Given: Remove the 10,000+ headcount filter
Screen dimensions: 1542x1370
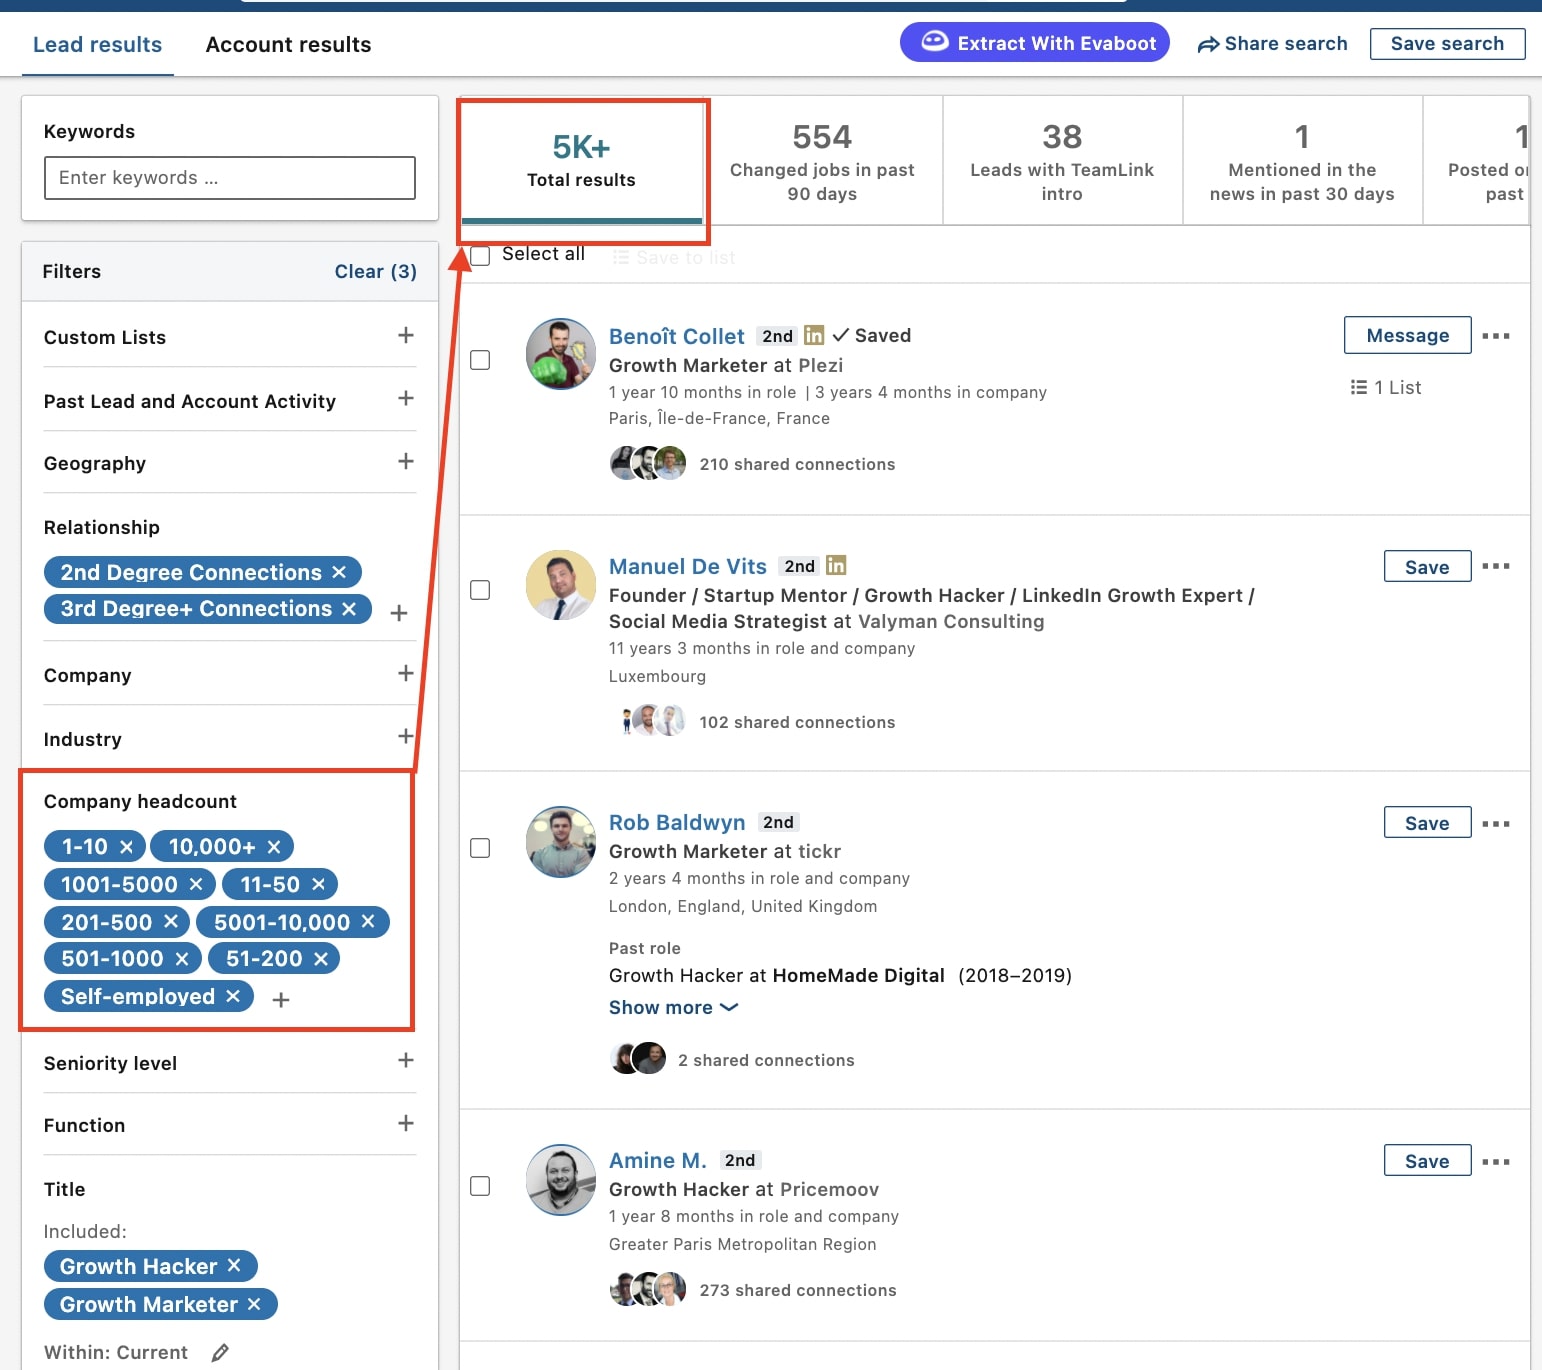Looking at the screenshot, I should coord(274,847).
